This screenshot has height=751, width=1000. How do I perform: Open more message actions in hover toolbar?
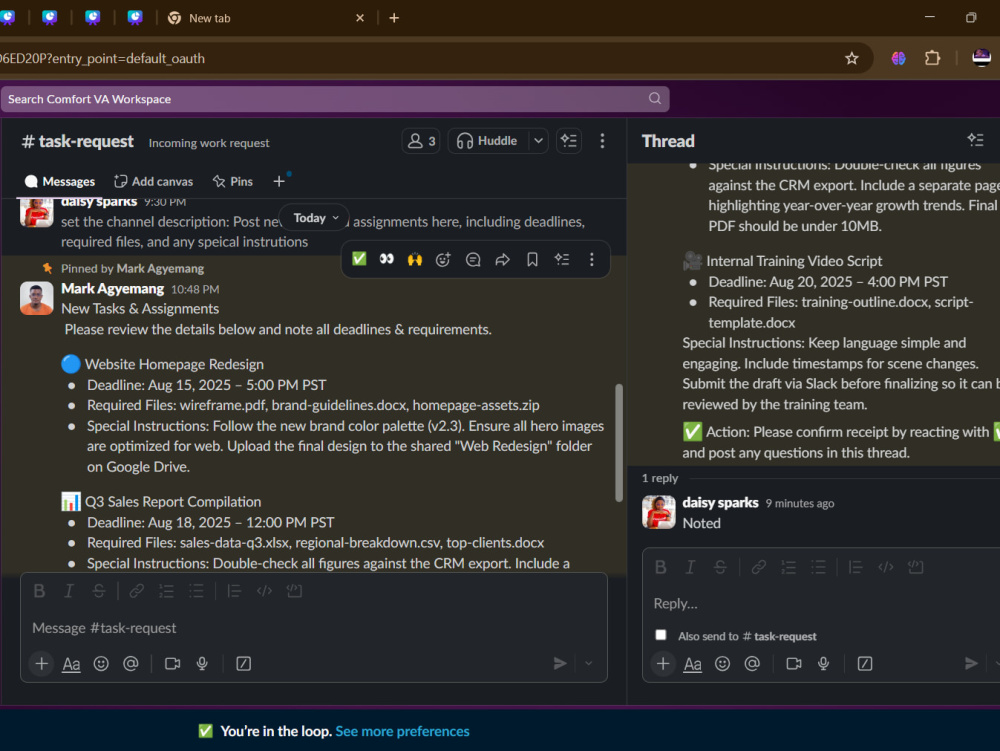point(592,259)
